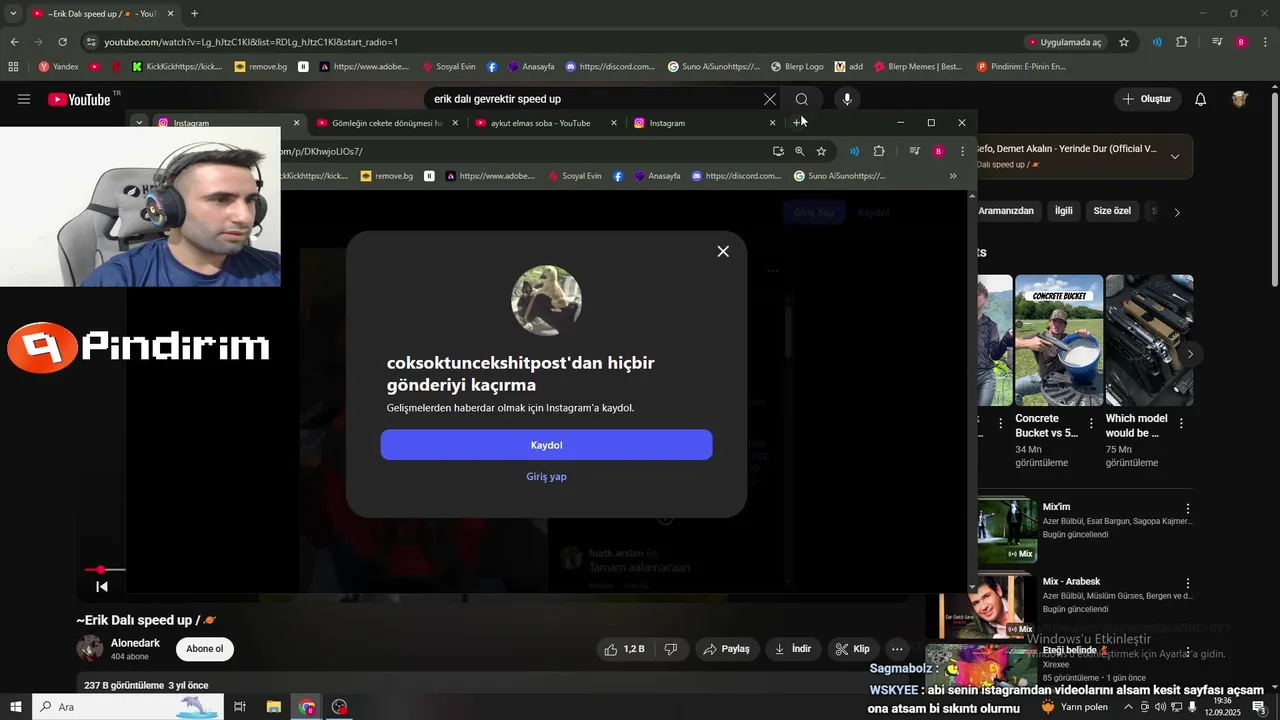
Task: Open three-dot options for Mix - Arabesk
Action: 1188,583
